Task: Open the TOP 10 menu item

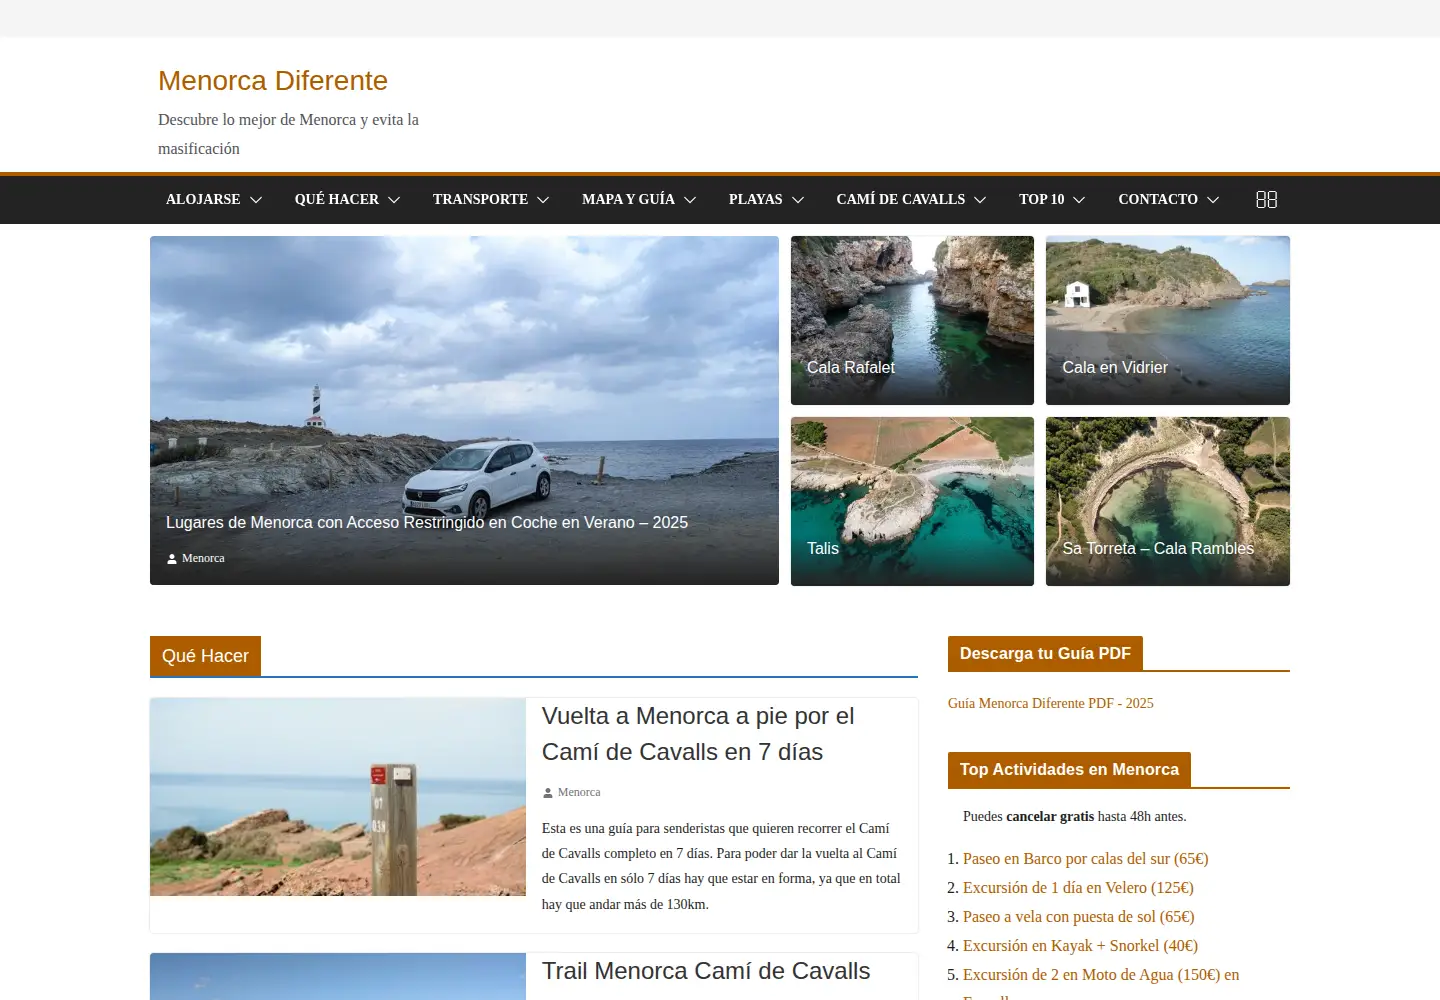Action: click(x=1041, y=199)
